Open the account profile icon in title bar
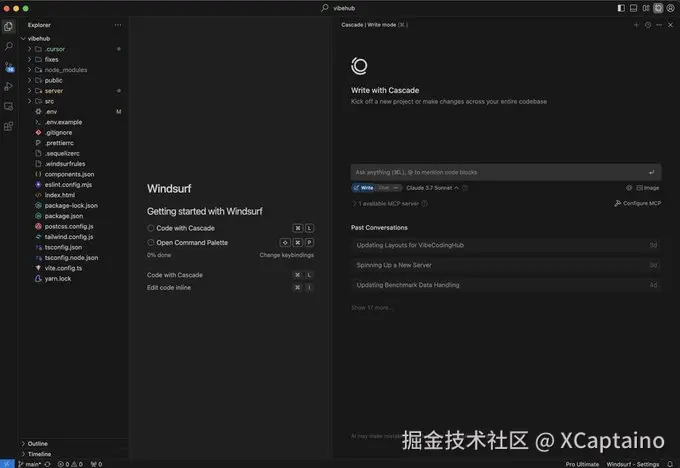Image resolution: width=680 pixels, height=468 pixels. pyautogui.click(x=670, y=8)
